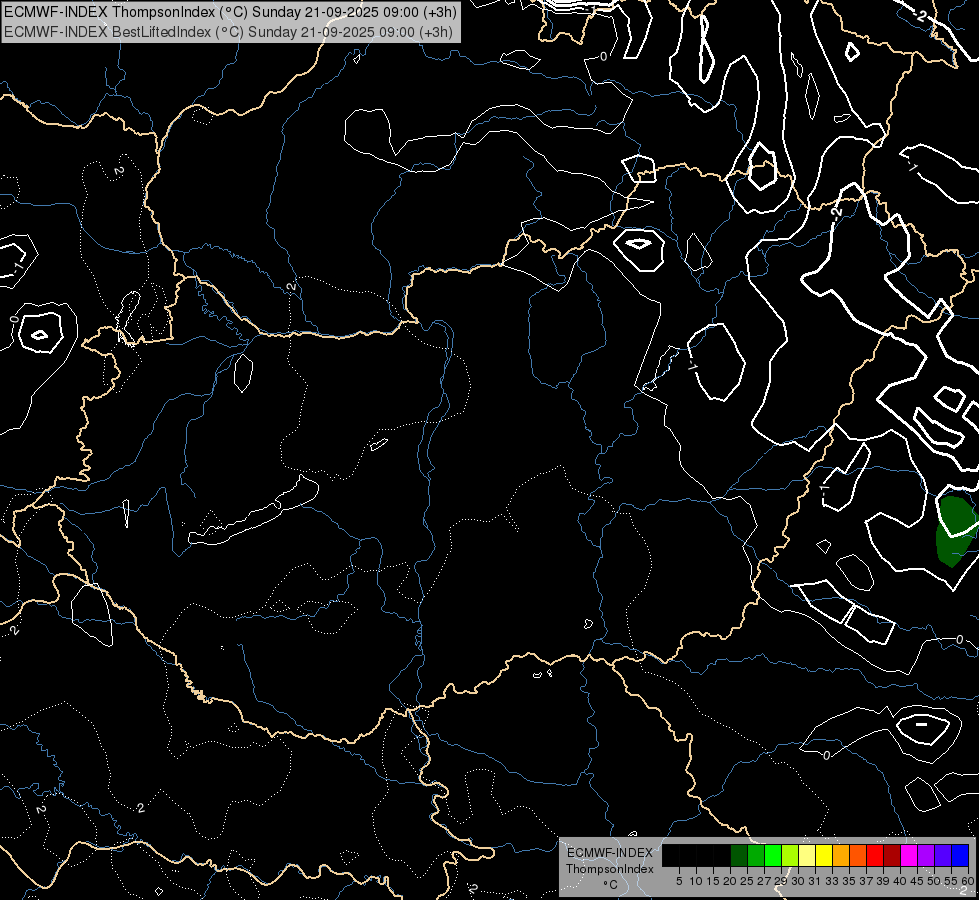Click the ThompsonIndex label in the legend
Viewport: 979px width, 900px height.
click(x=609, y=869)
